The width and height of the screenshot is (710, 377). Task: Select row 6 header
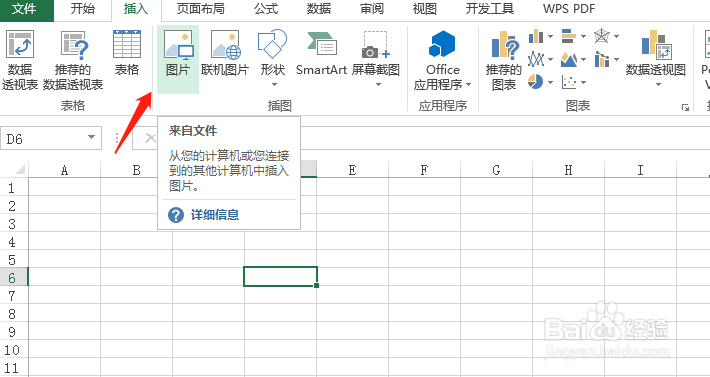click(14, 277)
